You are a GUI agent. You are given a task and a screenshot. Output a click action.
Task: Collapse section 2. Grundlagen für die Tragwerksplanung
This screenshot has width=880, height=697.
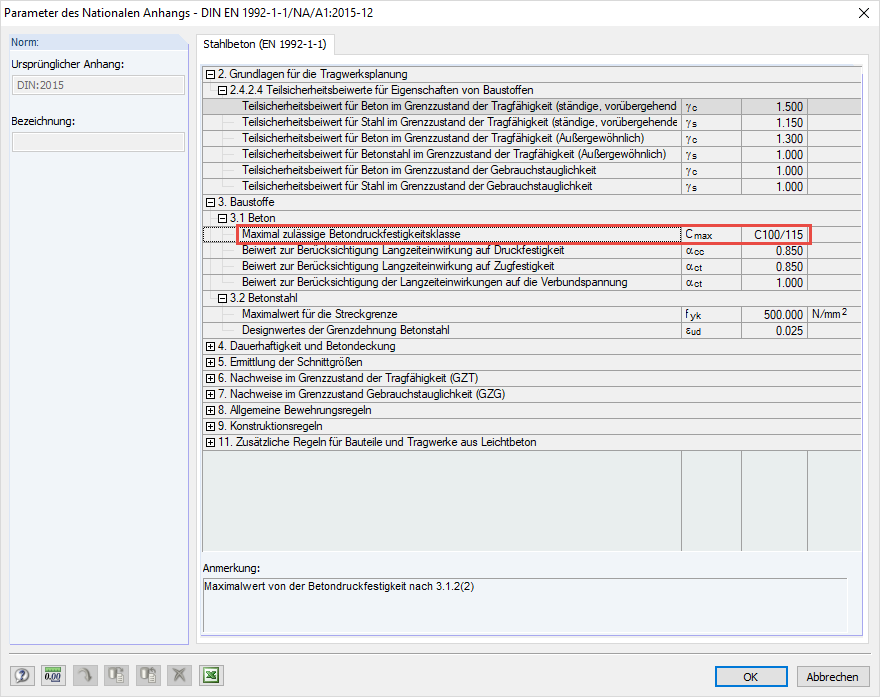click(210, 74)
